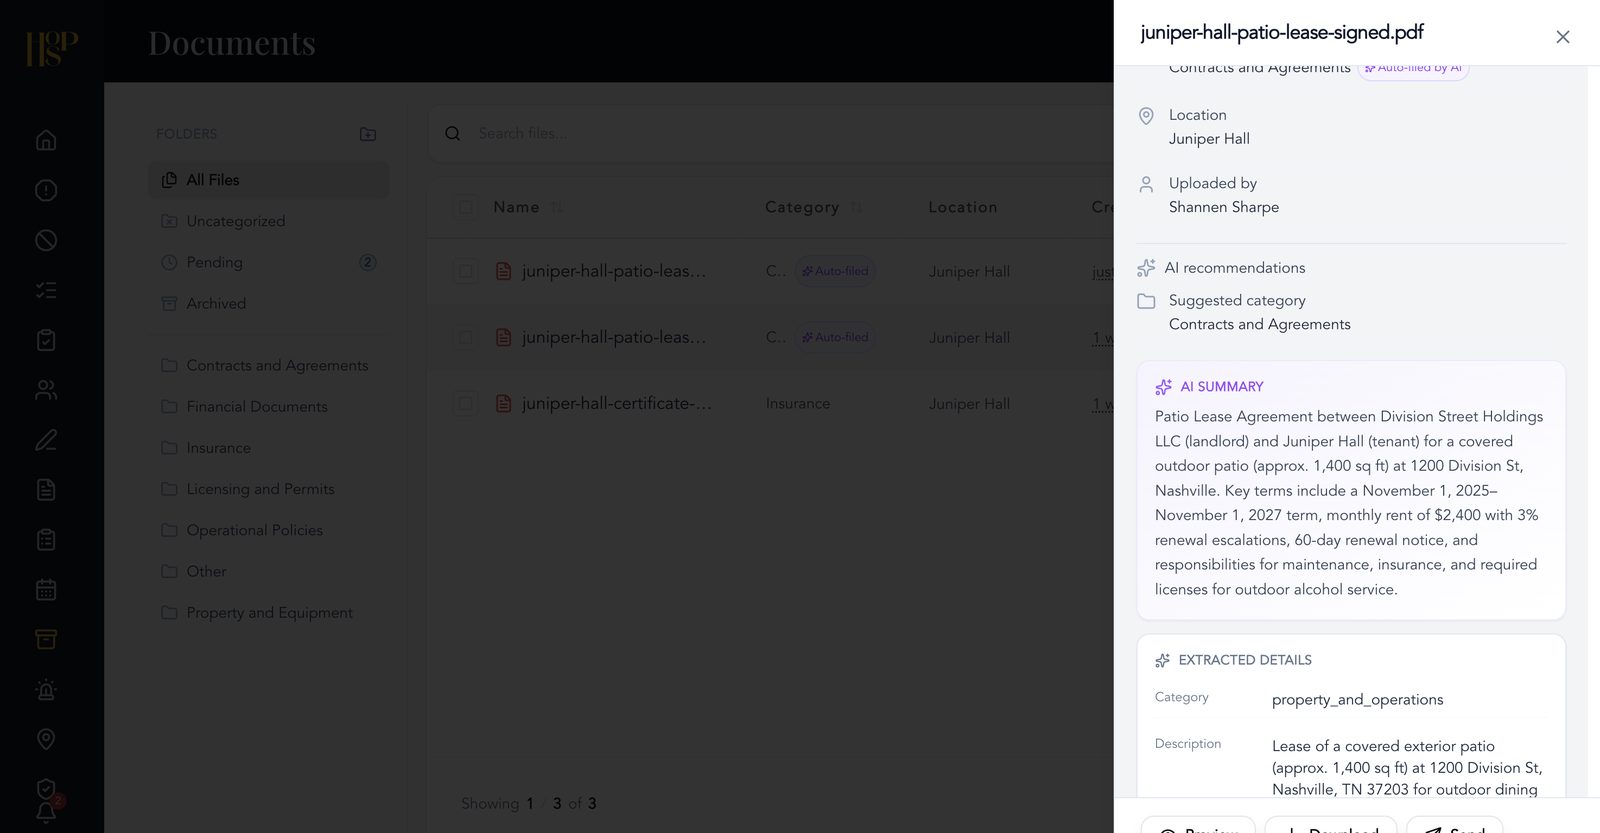This screenshot has height=833, width=1600.
Task: Click the AI SUMMARY sparkle icon
Action: (1163, 387)
